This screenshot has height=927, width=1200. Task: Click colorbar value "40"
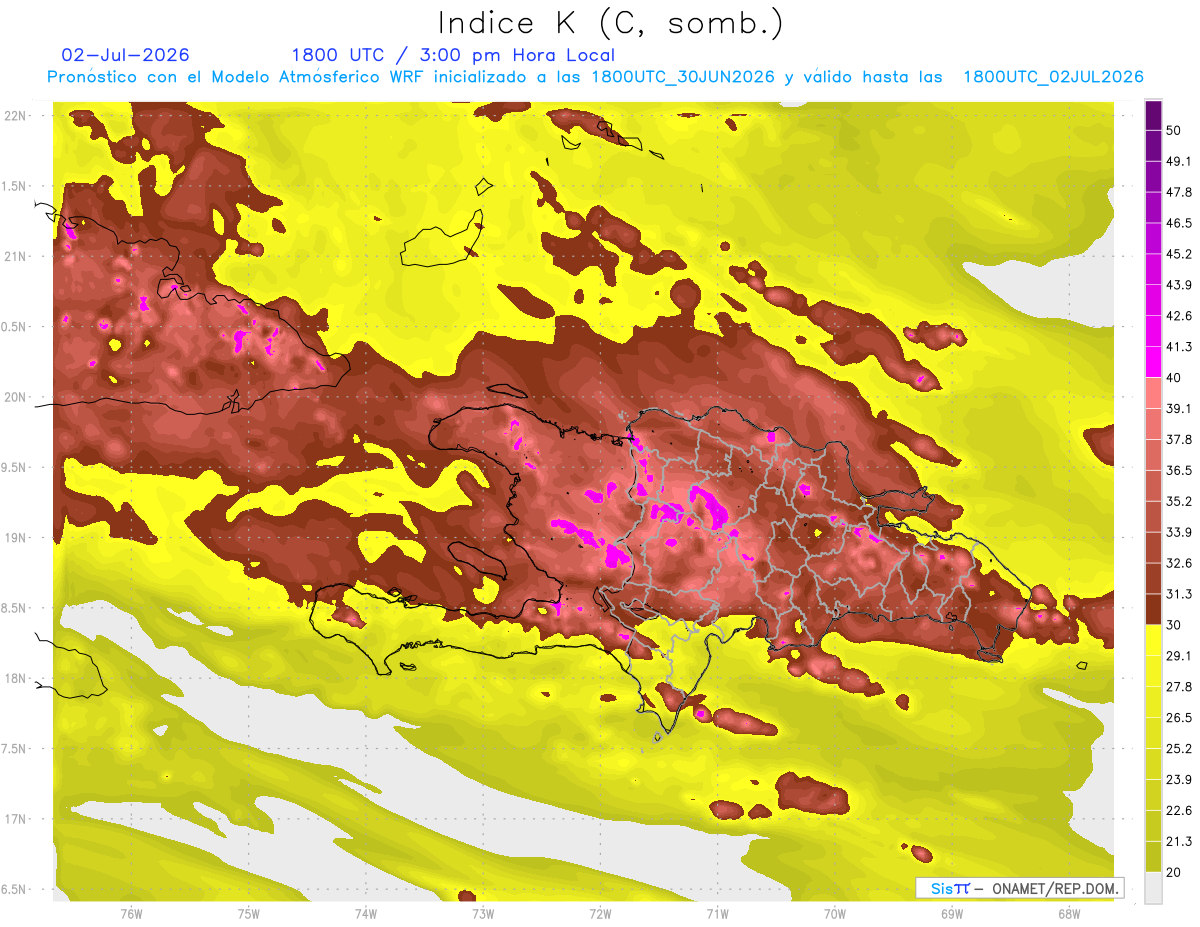[x=1176, y=378]
